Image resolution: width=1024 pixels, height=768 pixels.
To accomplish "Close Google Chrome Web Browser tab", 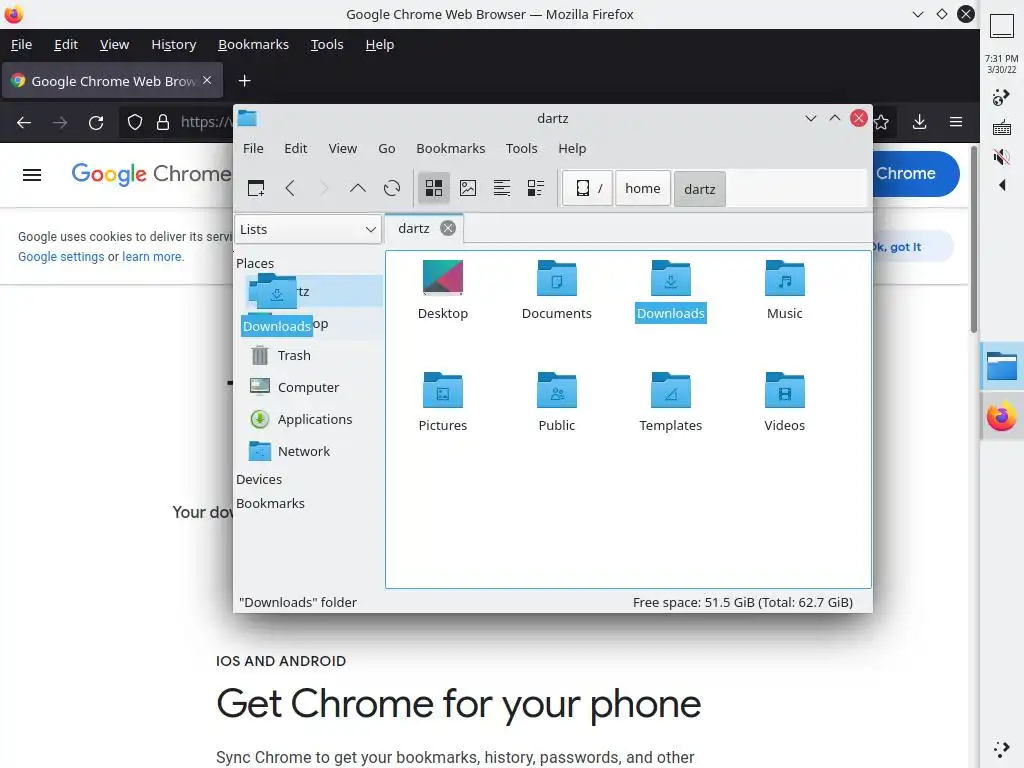I will tap(207, 80).
